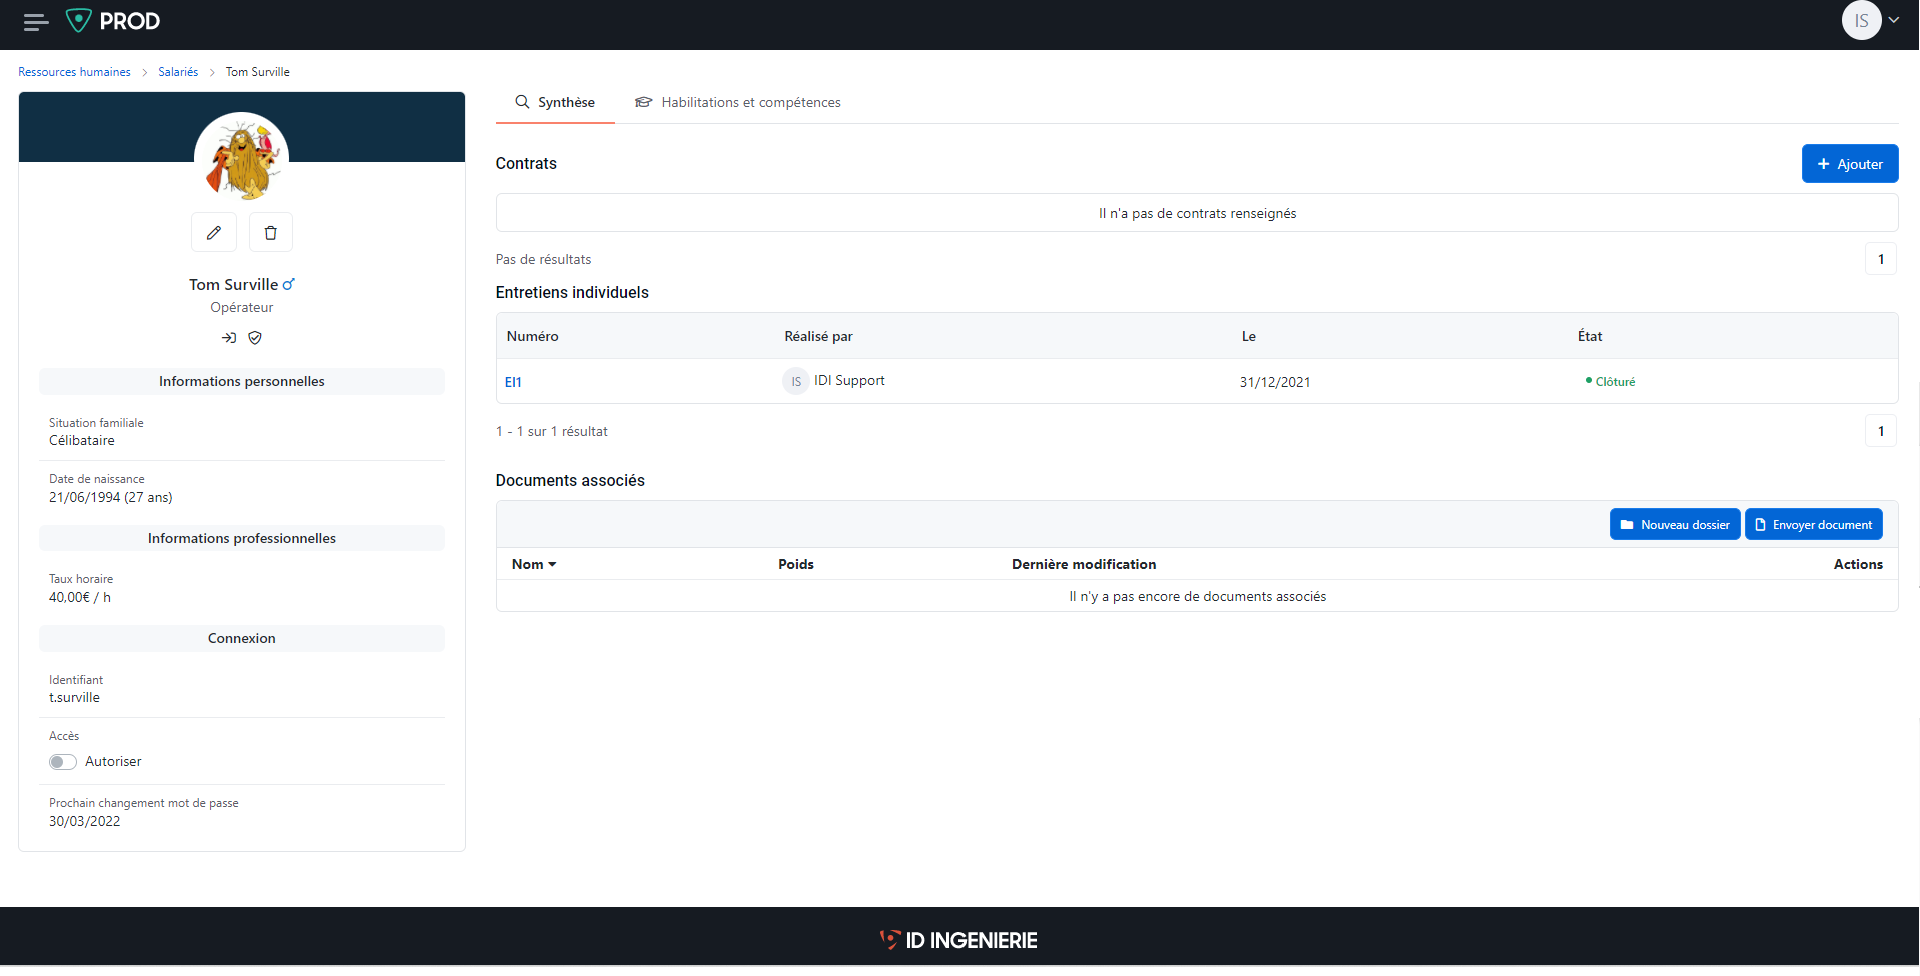Click the Ajouter button for Contrats
Screen dimensions: 1920x976
(x=1849, y=163)
